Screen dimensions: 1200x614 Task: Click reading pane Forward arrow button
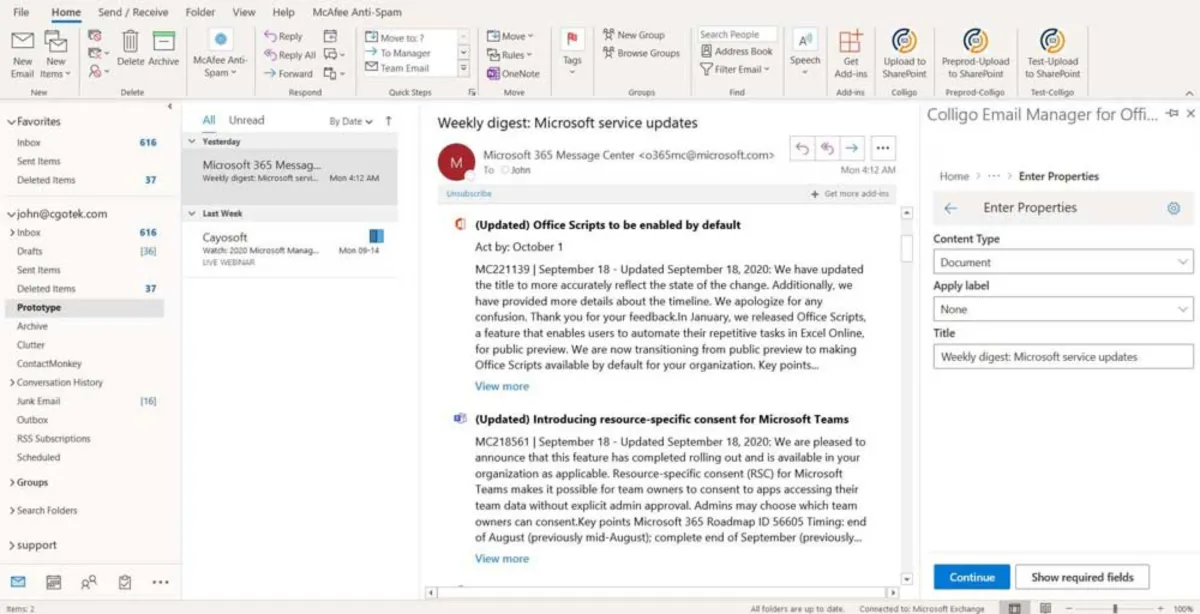[851, 149]
